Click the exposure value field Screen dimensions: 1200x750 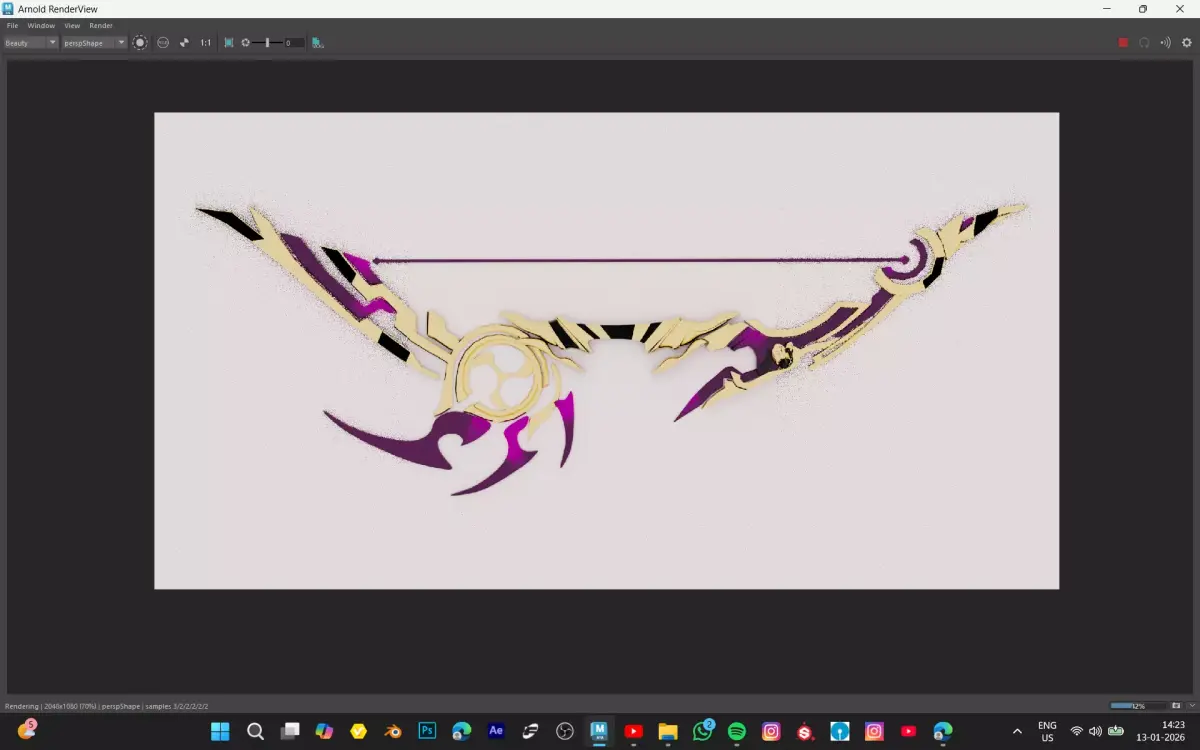(x=294, y=43)
